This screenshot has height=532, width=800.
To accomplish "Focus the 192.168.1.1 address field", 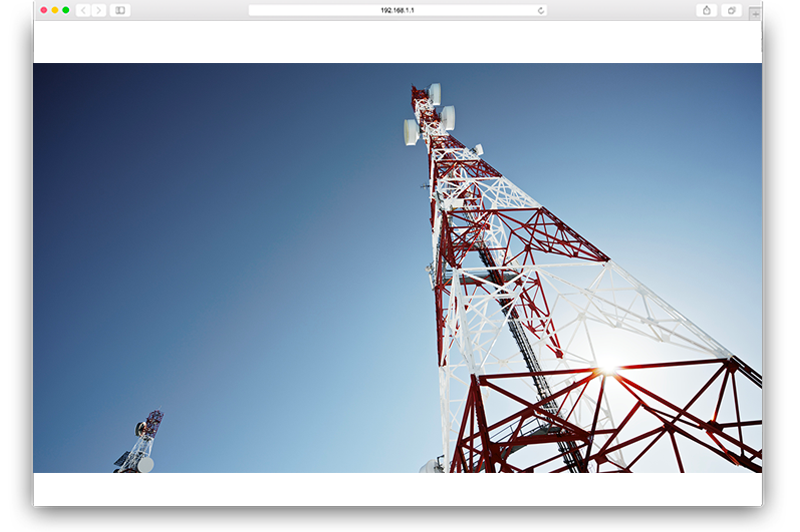I will coord(397,10).
